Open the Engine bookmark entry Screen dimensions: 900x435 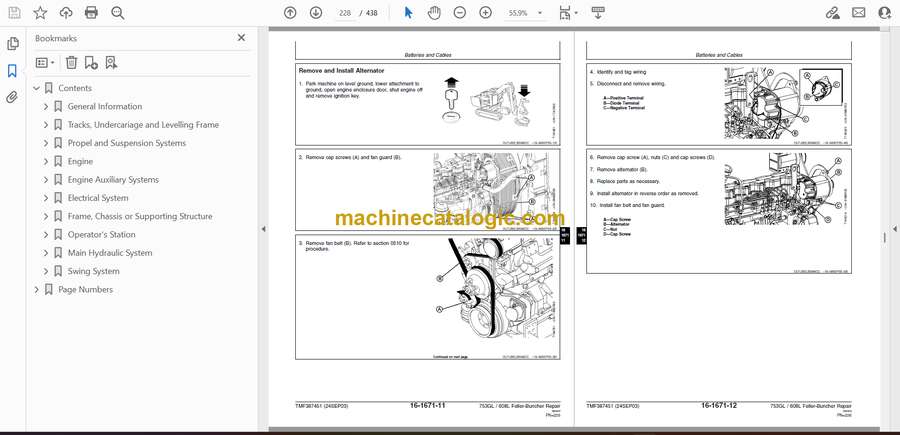point(80,162)
